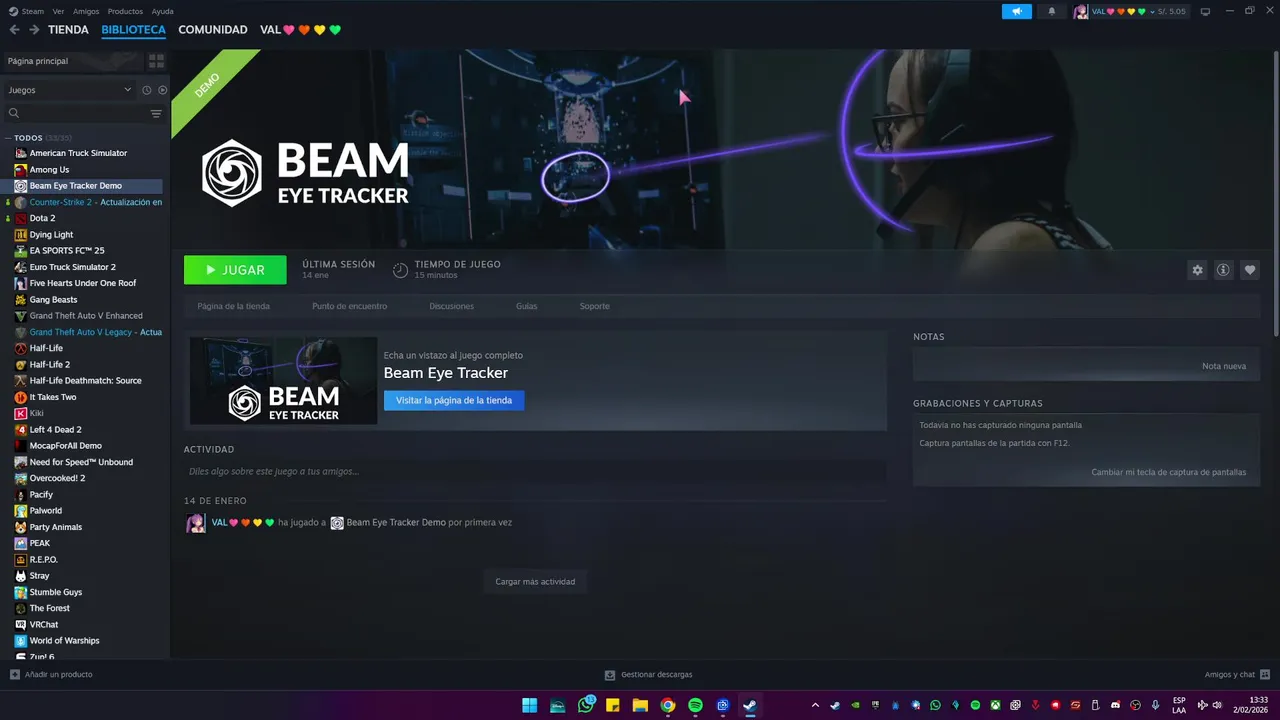
Task: Click the main page vertical scrollbar
Action: pyautogui.click(x=1275, y=195)
